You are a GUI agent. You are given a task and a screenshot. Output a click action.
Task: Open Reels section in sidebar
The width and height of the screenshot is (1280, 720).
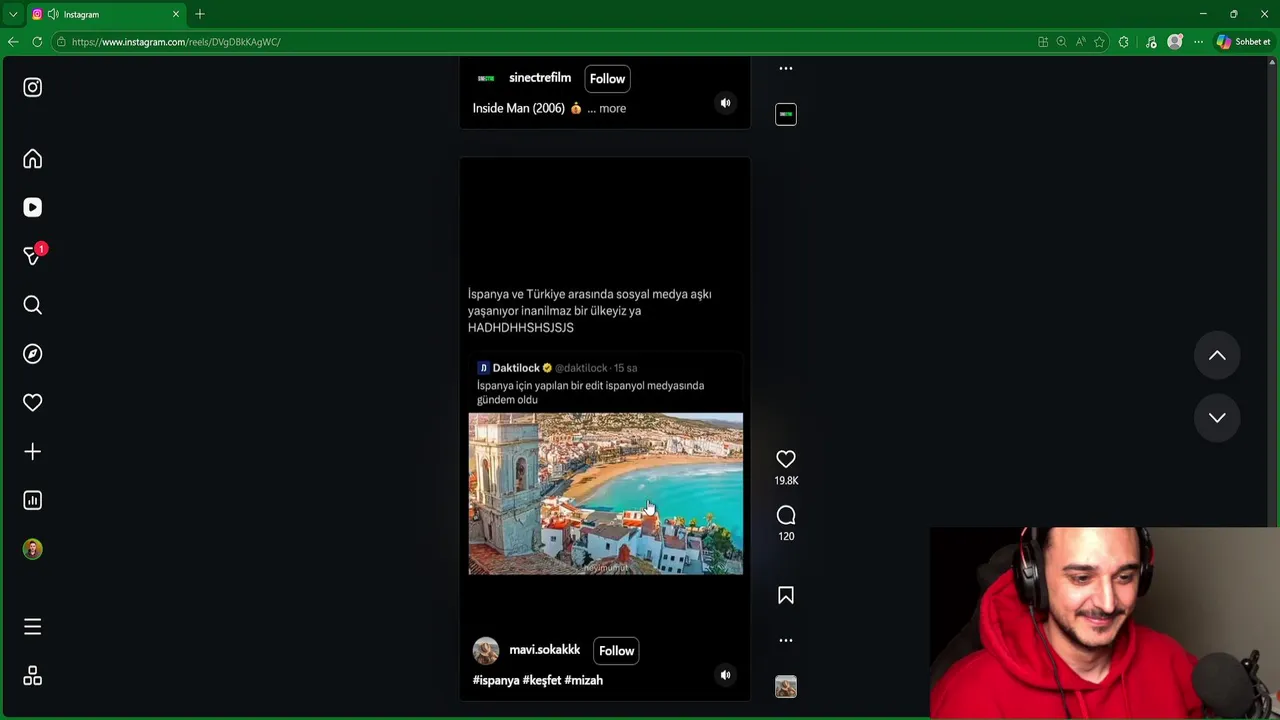pos(32,207)
